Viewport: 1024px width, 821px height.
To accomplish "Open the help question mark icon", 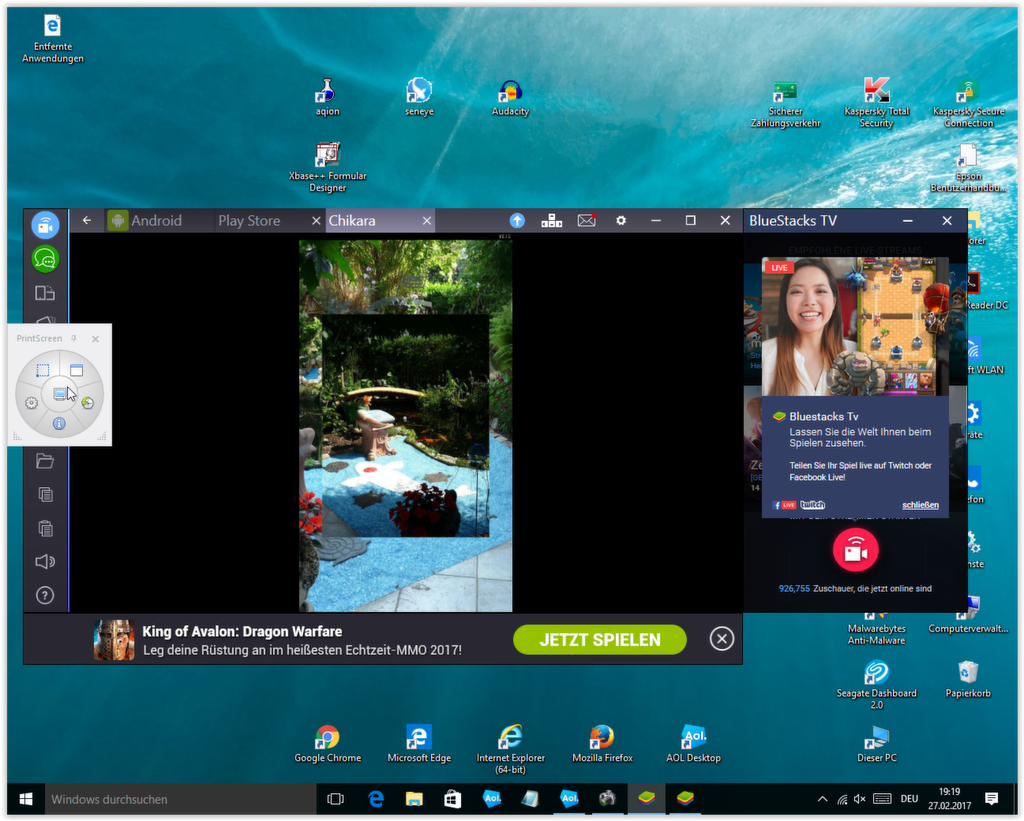I will [x=45, y=595].
